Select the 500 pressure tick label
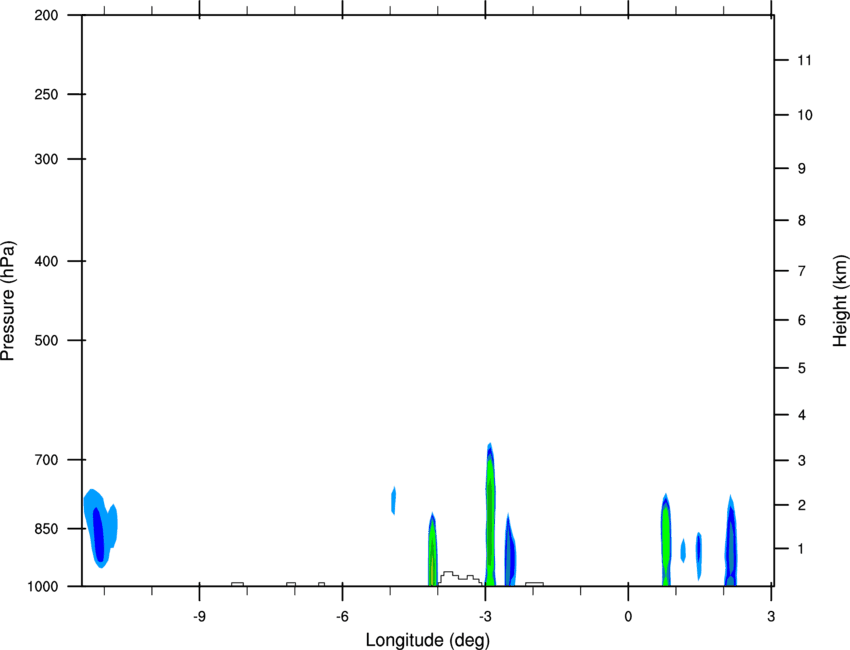Screen dimensions: 850x650 point(46,340)
